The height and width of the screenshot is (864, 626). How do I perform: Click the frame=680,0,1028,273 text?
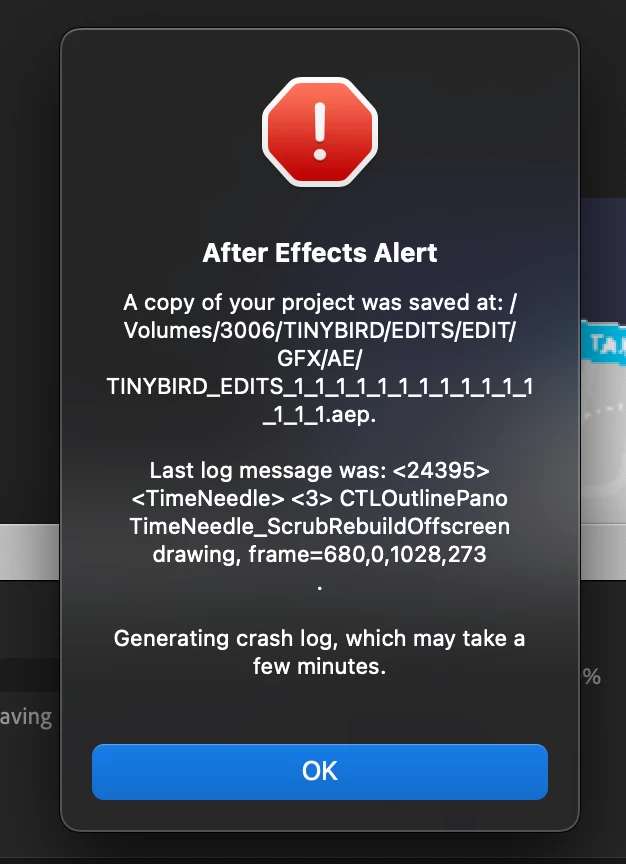point(368,554)
